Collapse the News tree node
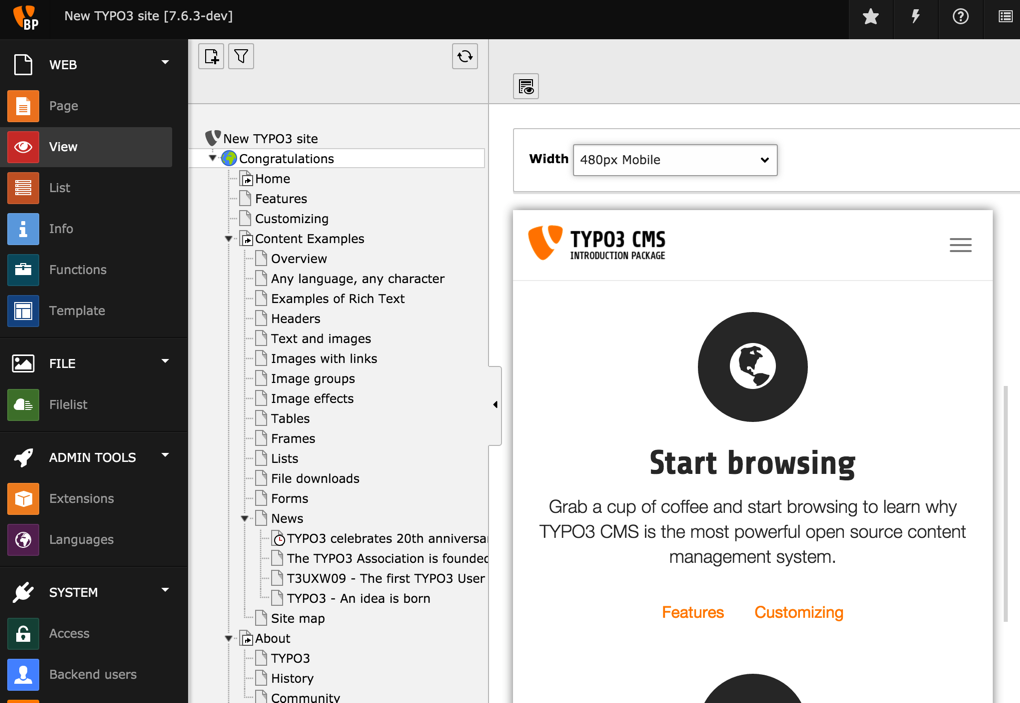 [245, 518]
